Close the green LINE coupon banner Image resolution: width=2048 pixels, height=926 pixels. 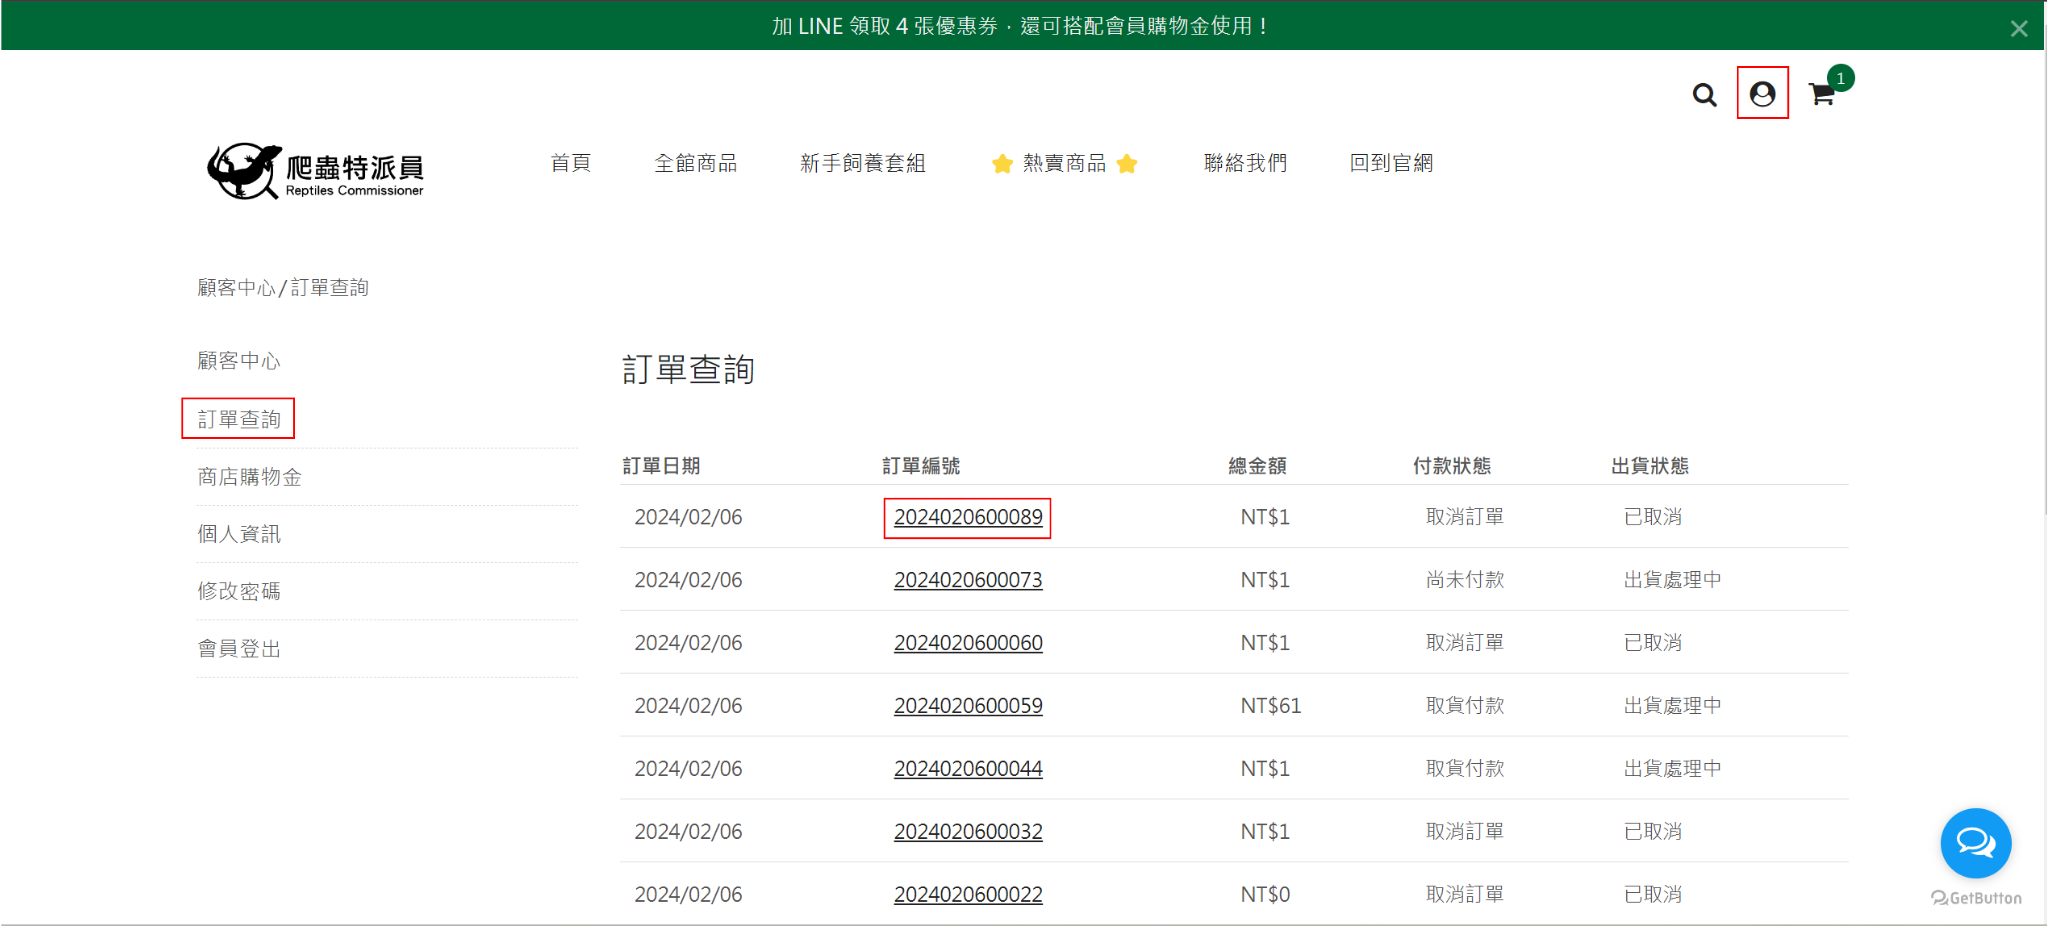pyautogui.click(x=2018, y=29)
